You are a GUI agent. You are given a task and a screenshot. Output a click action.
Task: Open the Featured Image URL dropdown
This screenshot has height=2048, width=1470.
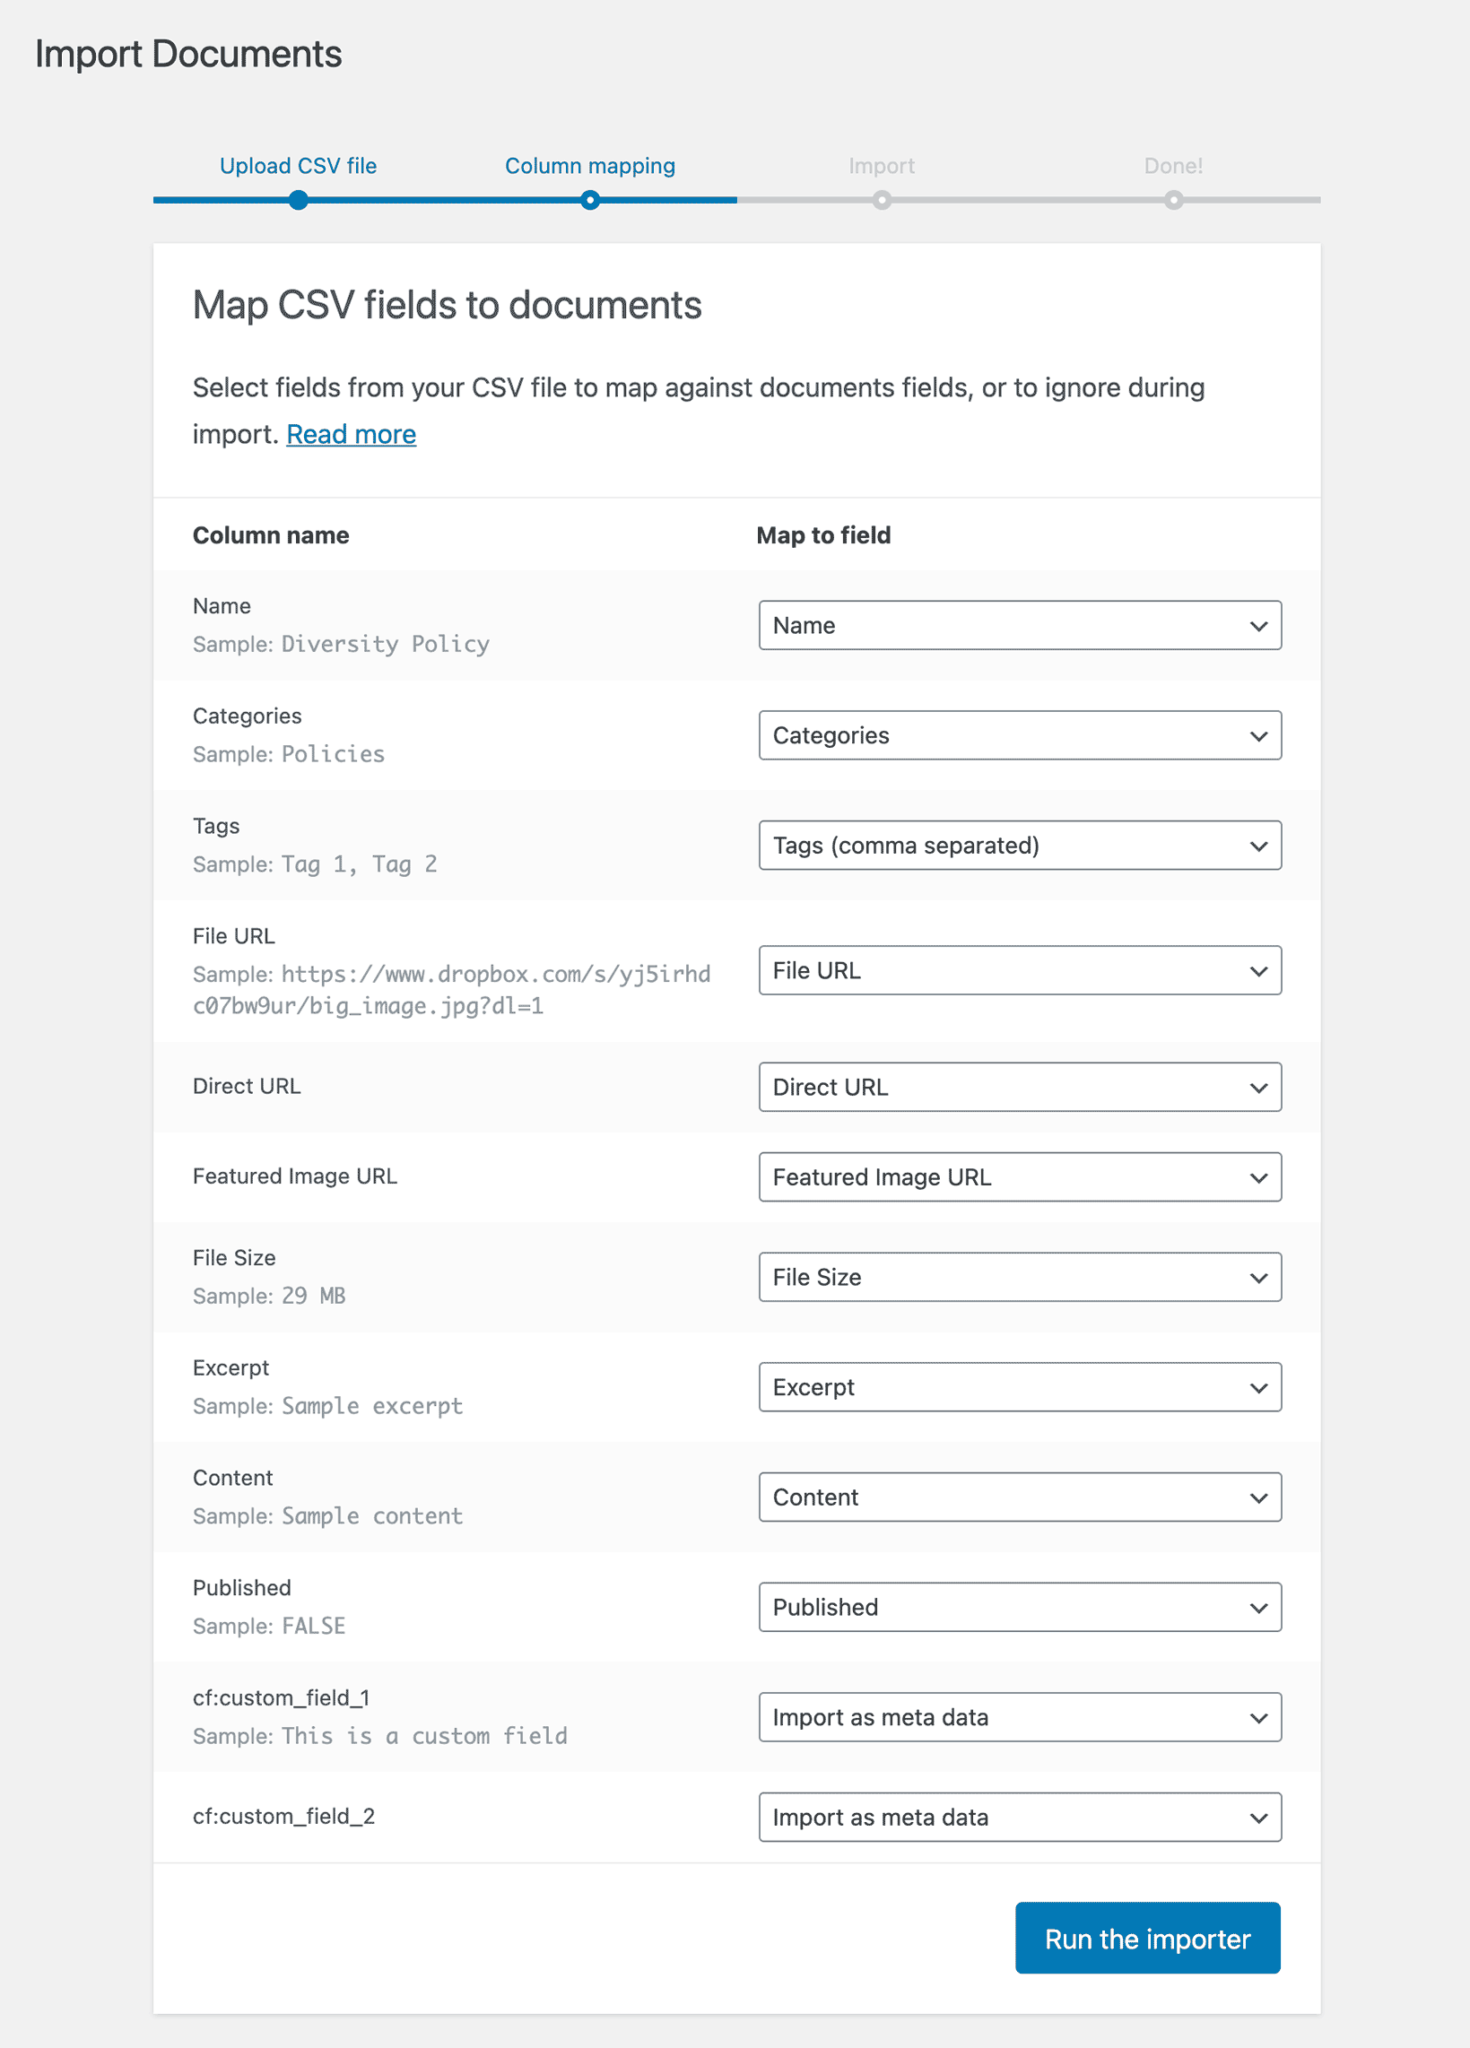1019,1177
